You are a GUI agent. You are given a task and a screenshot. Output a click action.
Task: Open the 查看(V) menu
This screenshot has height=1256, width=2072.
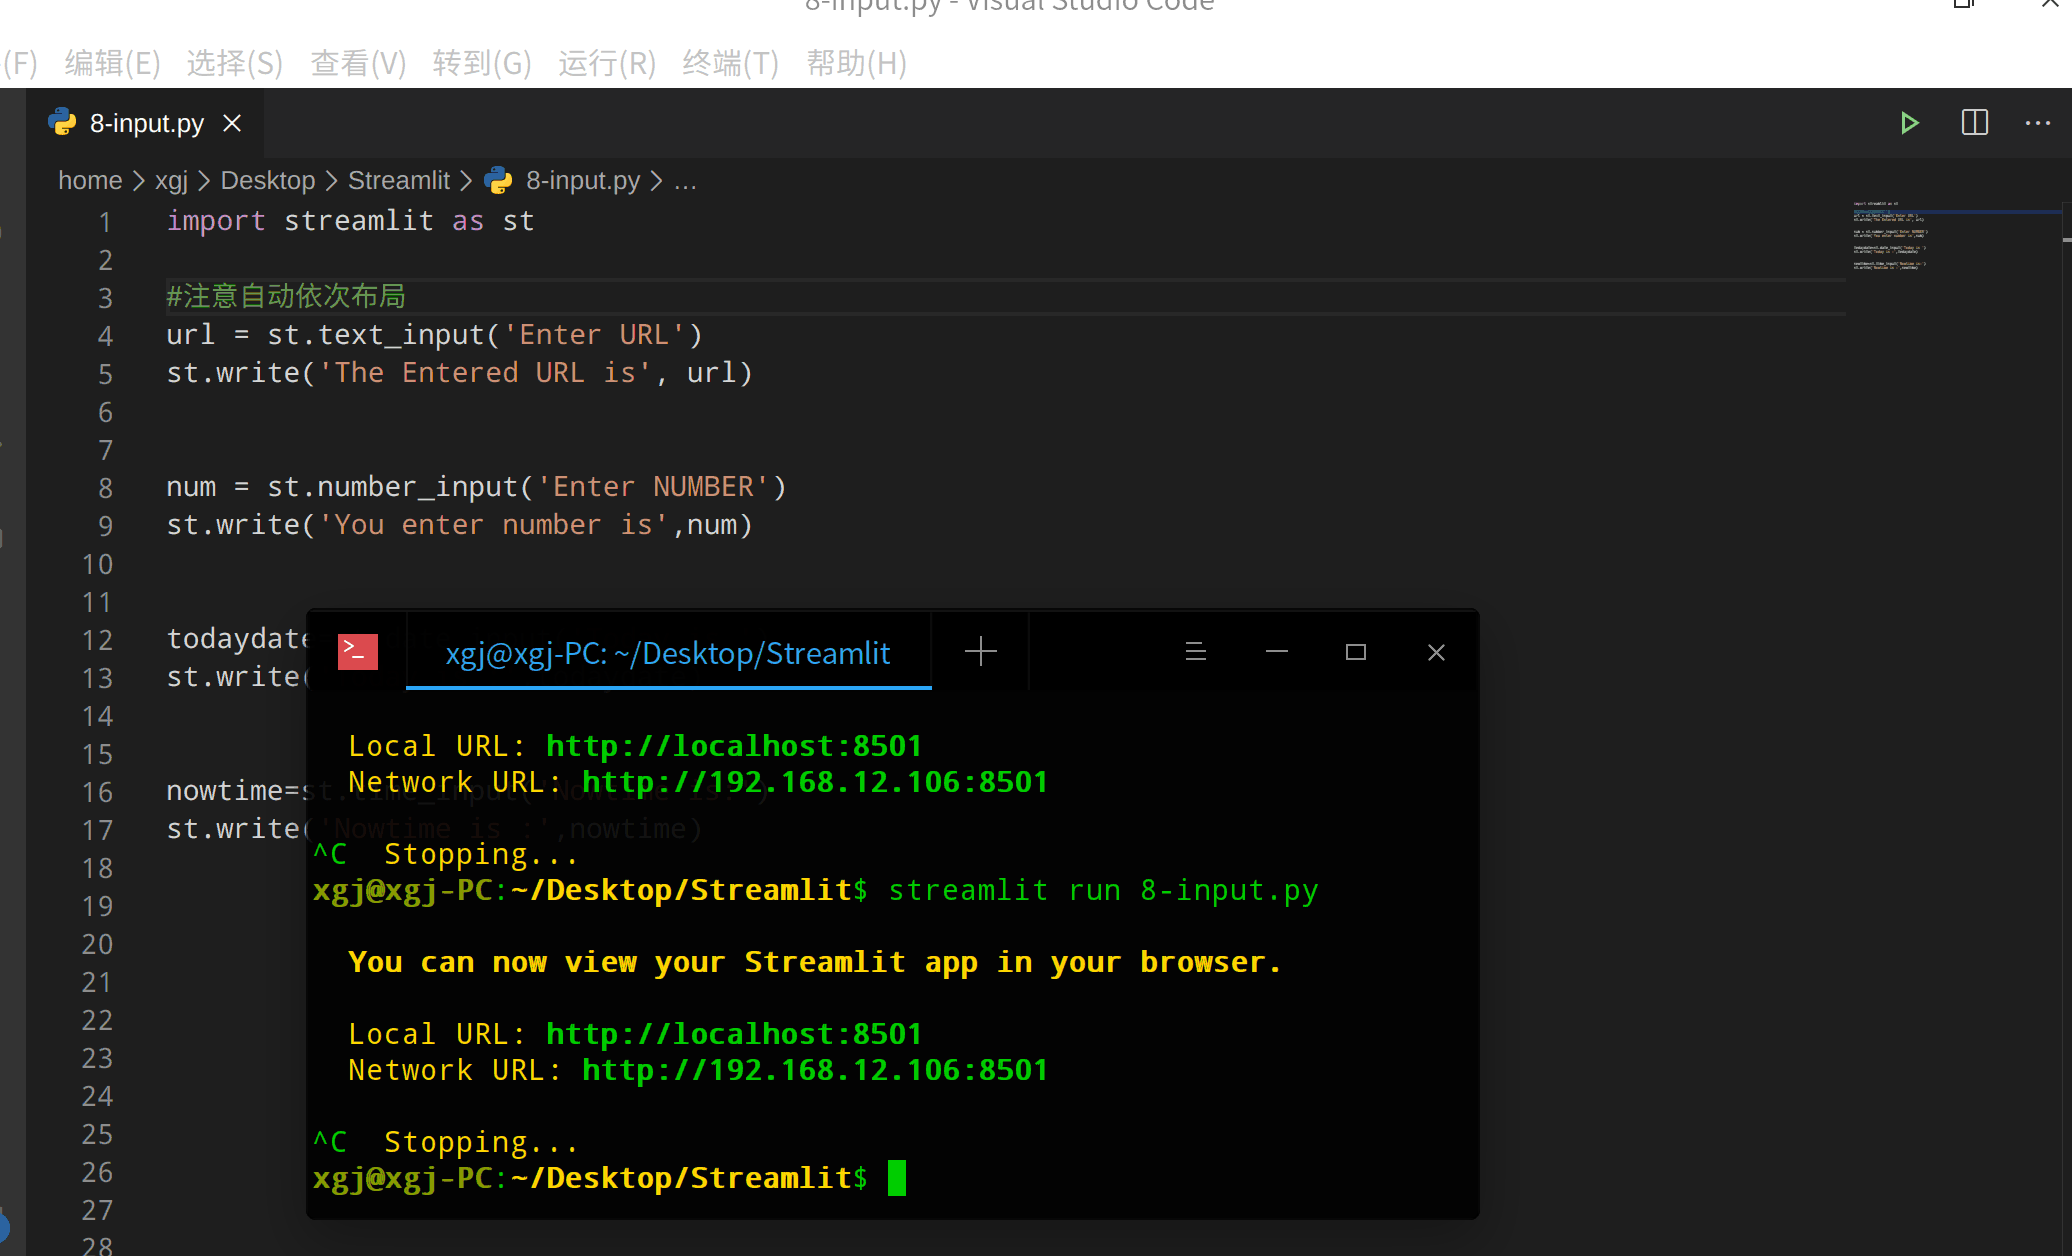coord(358,64)
